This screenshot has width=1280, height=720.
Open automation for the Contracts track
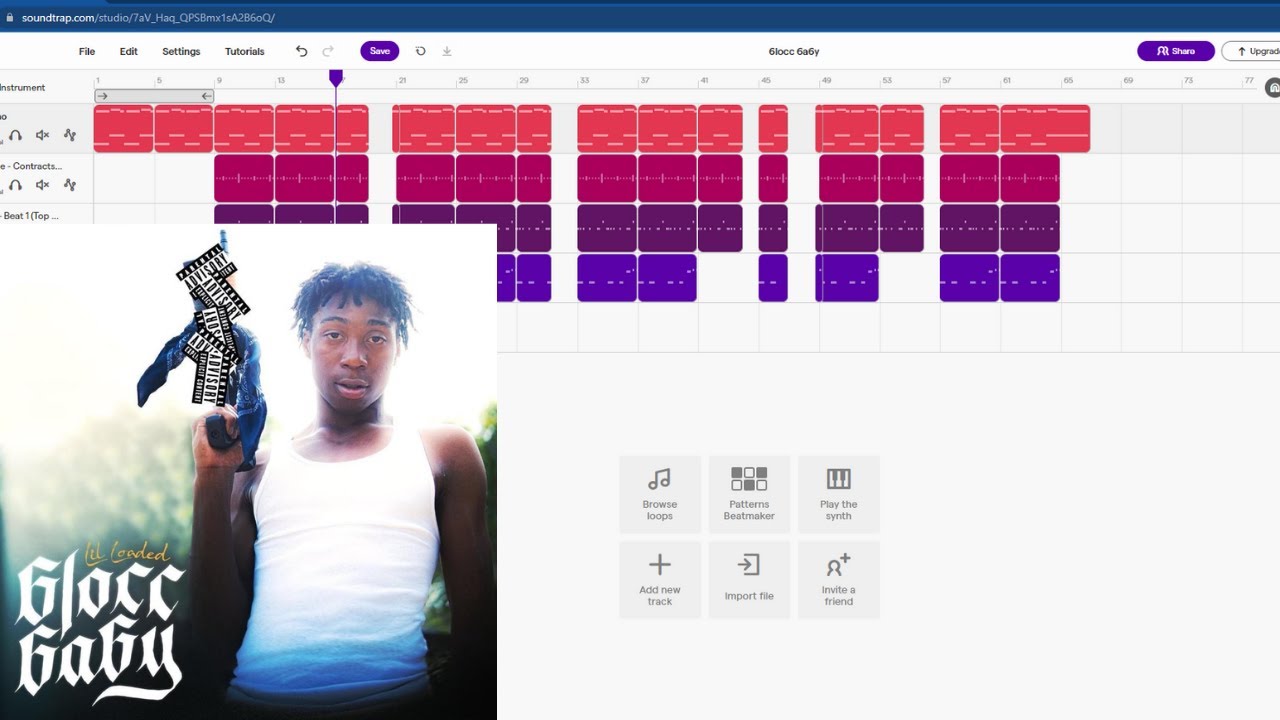(x=70, y=185)
